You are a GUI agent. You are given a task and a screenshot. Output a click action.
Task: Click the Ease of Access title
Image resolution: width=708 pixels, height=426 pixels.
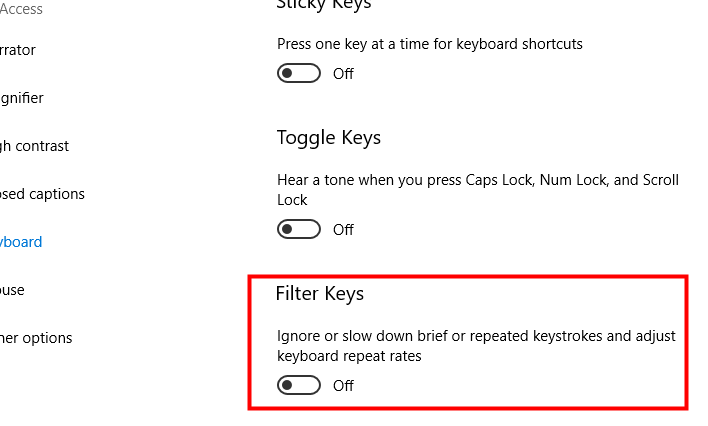22,9
